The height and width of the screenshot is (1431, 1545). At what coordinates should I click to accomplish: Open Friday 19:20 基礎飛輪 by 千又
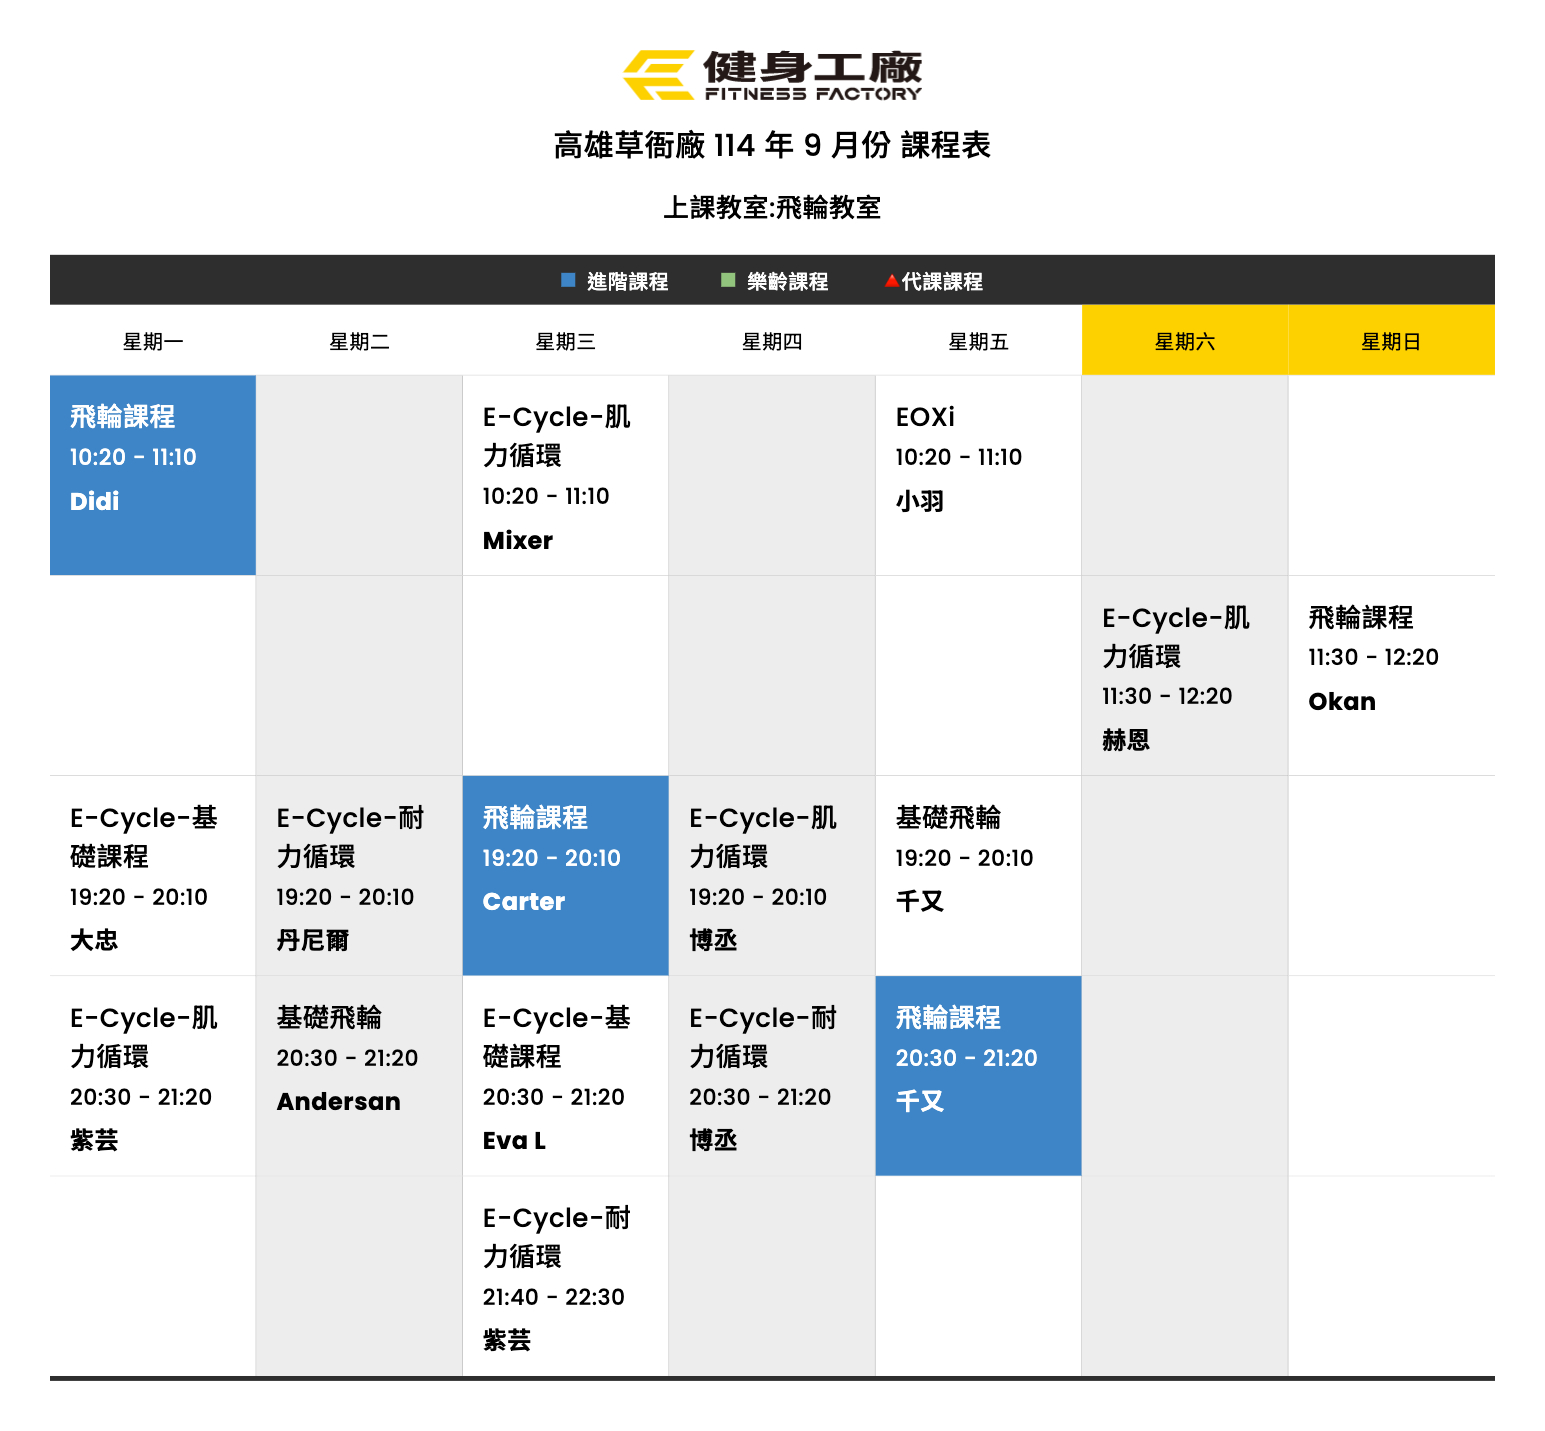(x=979, y=876)
